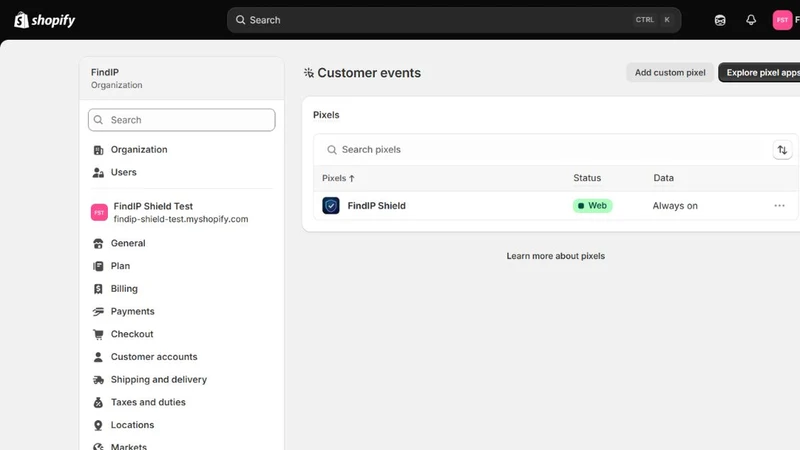This screenshot has width=800, height=450.
Task: Click the Users icon in sidebar
Action: click(x=98, y=172)
